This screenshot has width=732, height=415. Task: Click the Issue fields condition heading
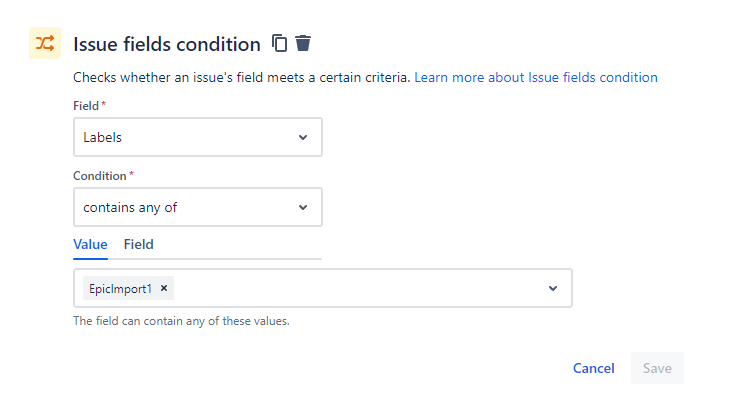point(166,44)
